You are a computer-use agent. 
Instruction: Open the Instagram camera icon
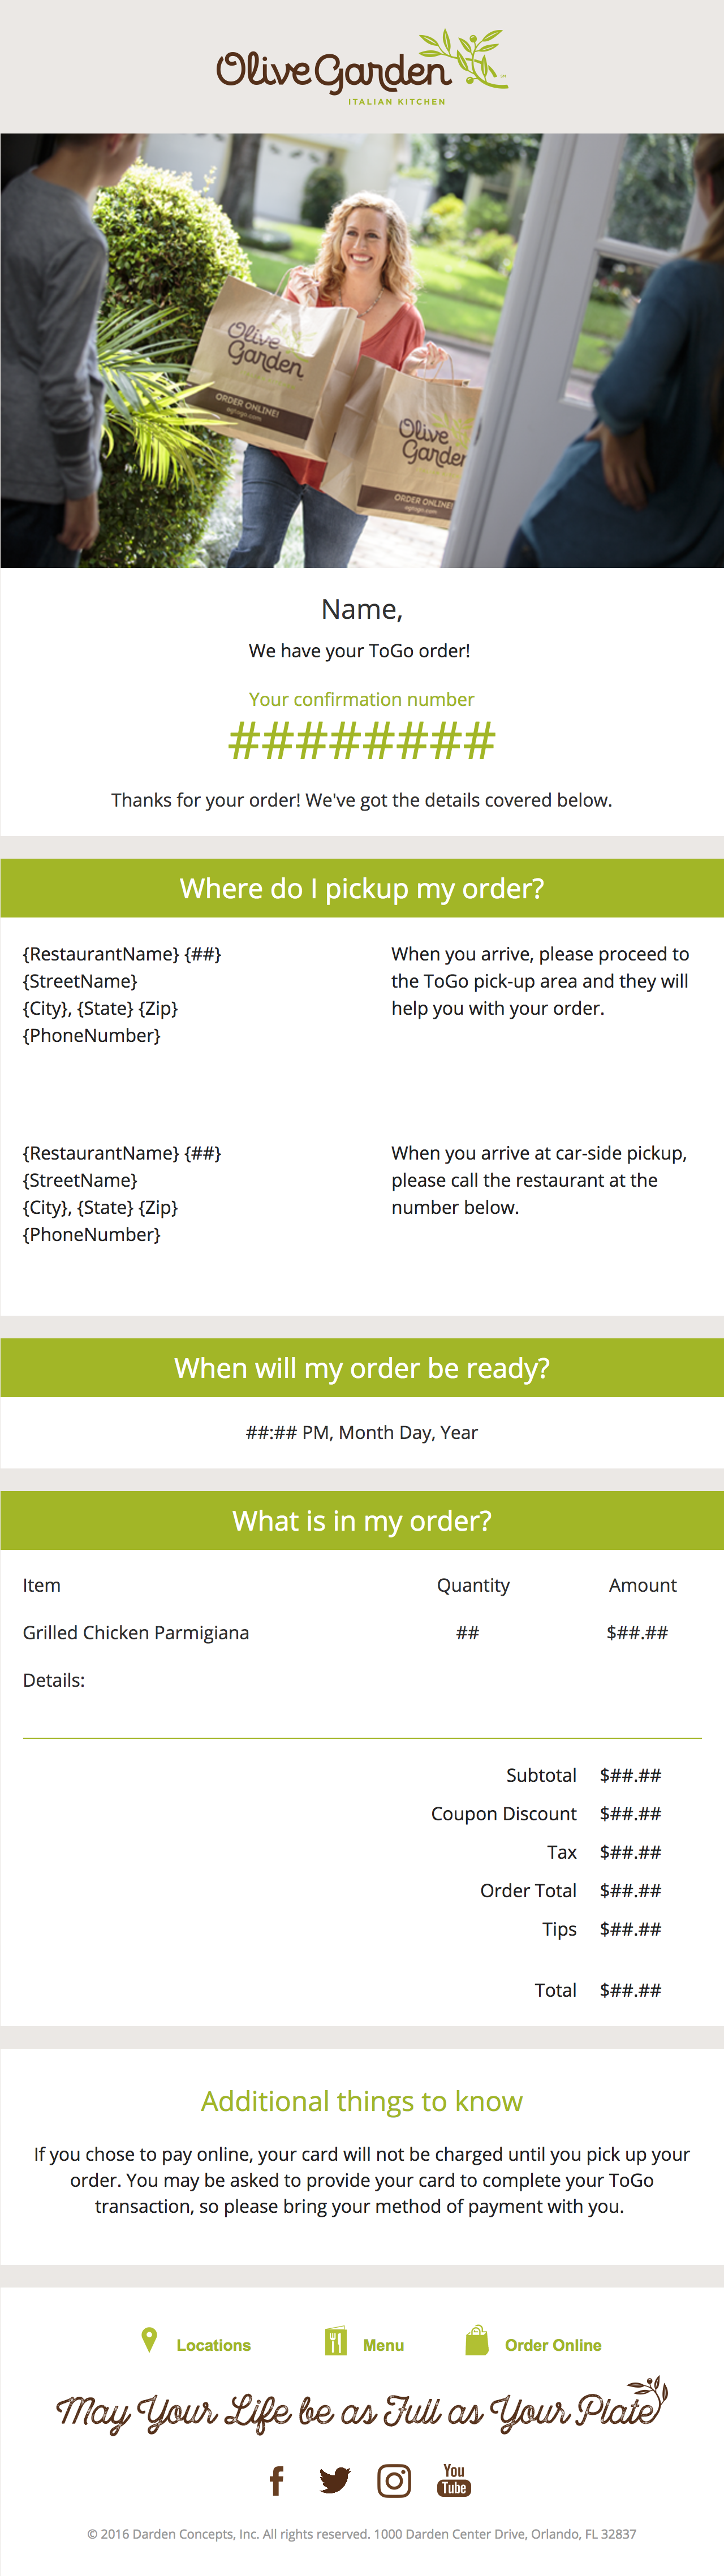[x=394, y=2480]
